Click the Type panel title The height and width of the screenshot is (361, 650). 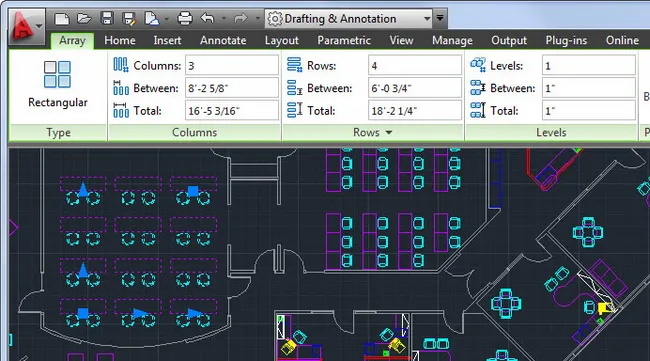point(58,133)
